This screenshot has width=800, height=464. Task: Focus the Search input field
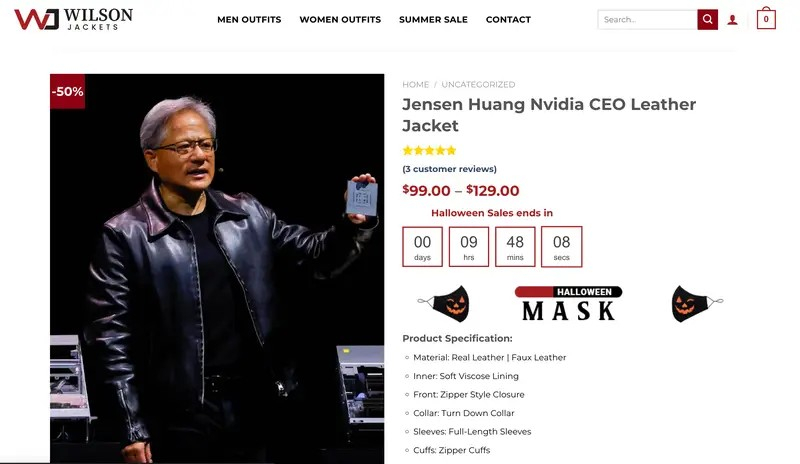(647, 20)
